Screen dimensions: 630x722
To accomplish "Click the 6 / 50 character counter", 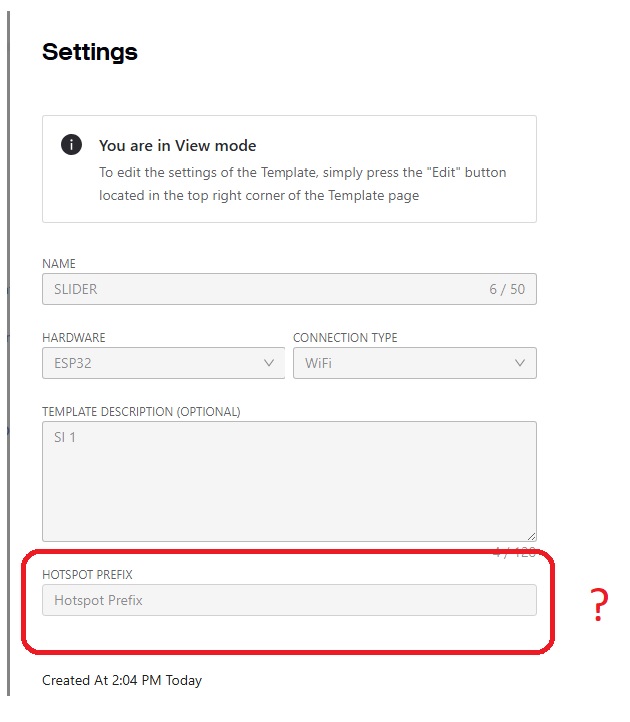I will (507, 289).
